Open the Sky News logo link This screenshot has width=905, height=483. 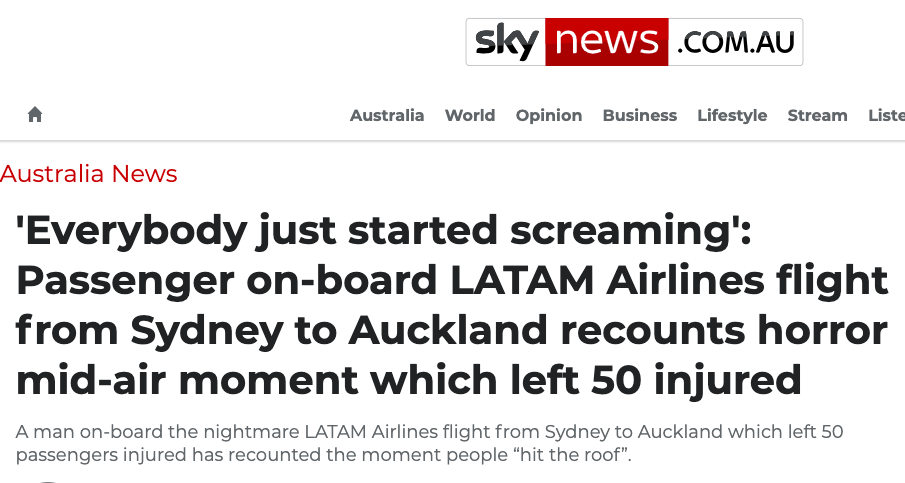coord(634,42)
